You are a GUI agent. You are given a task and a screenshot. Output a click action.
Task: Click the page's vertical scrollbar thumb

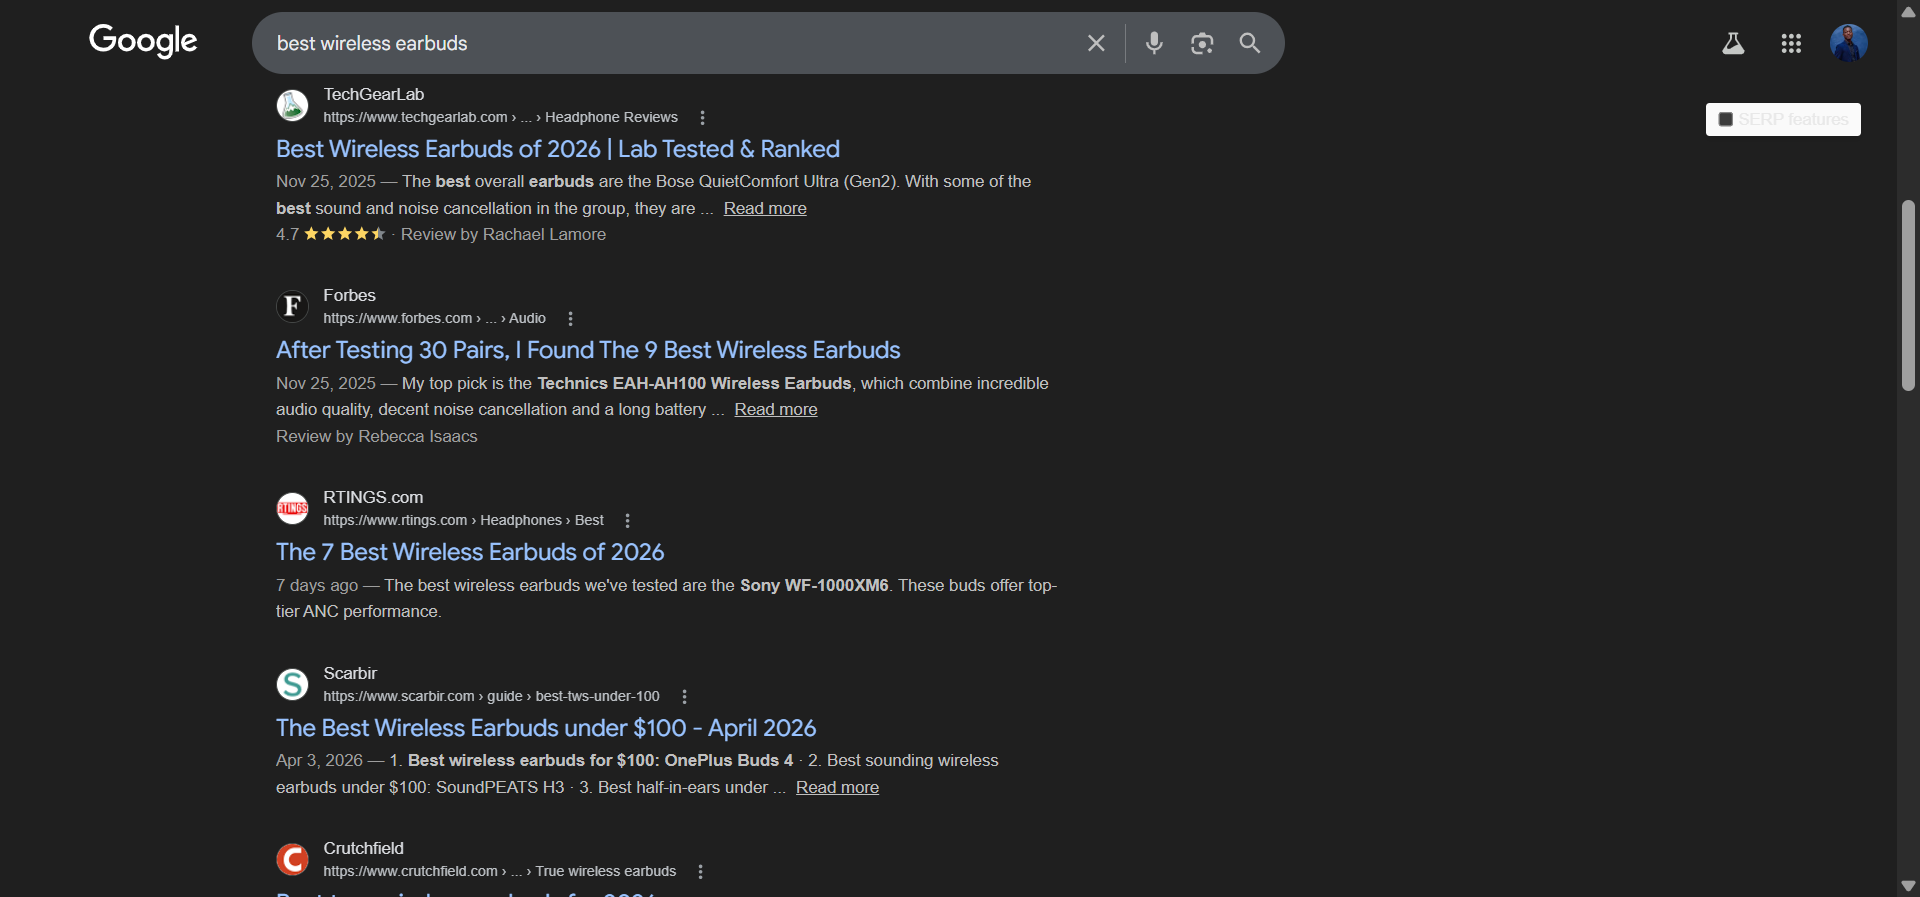(1908, 295)
